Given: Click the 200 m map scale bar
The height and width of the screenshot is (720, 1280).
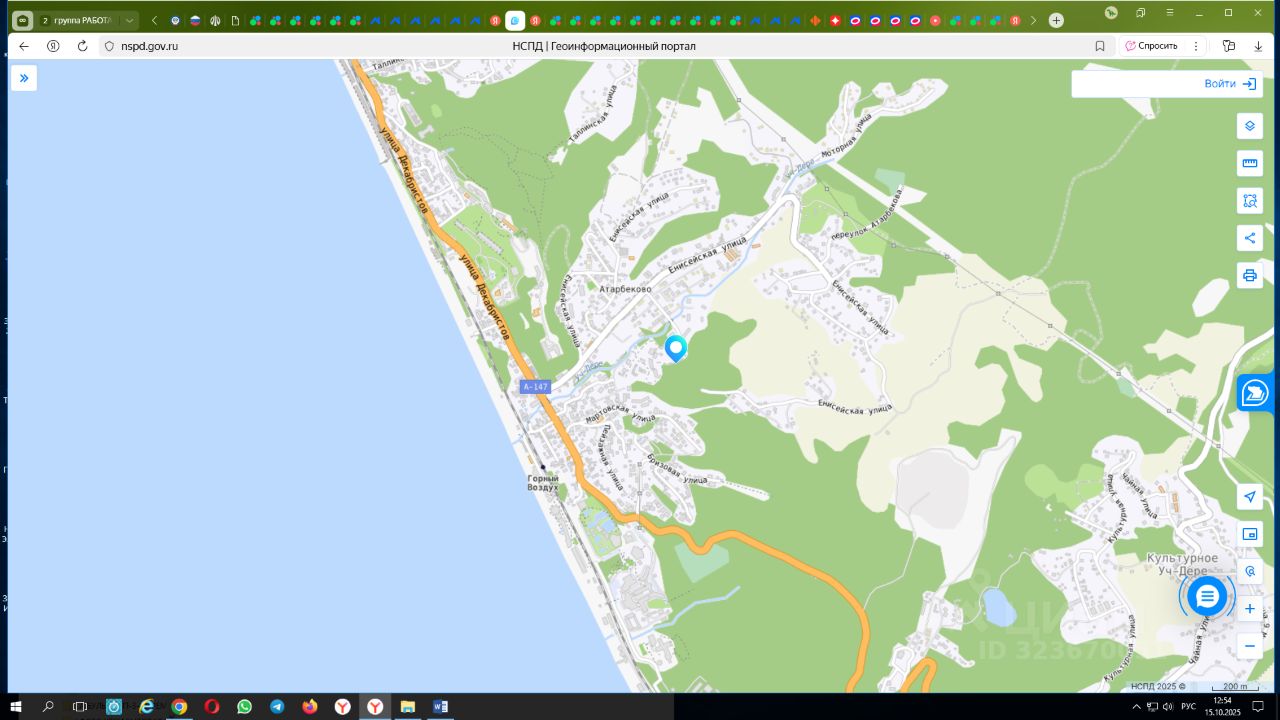Looking at the screenshot, I should 1234,687.
